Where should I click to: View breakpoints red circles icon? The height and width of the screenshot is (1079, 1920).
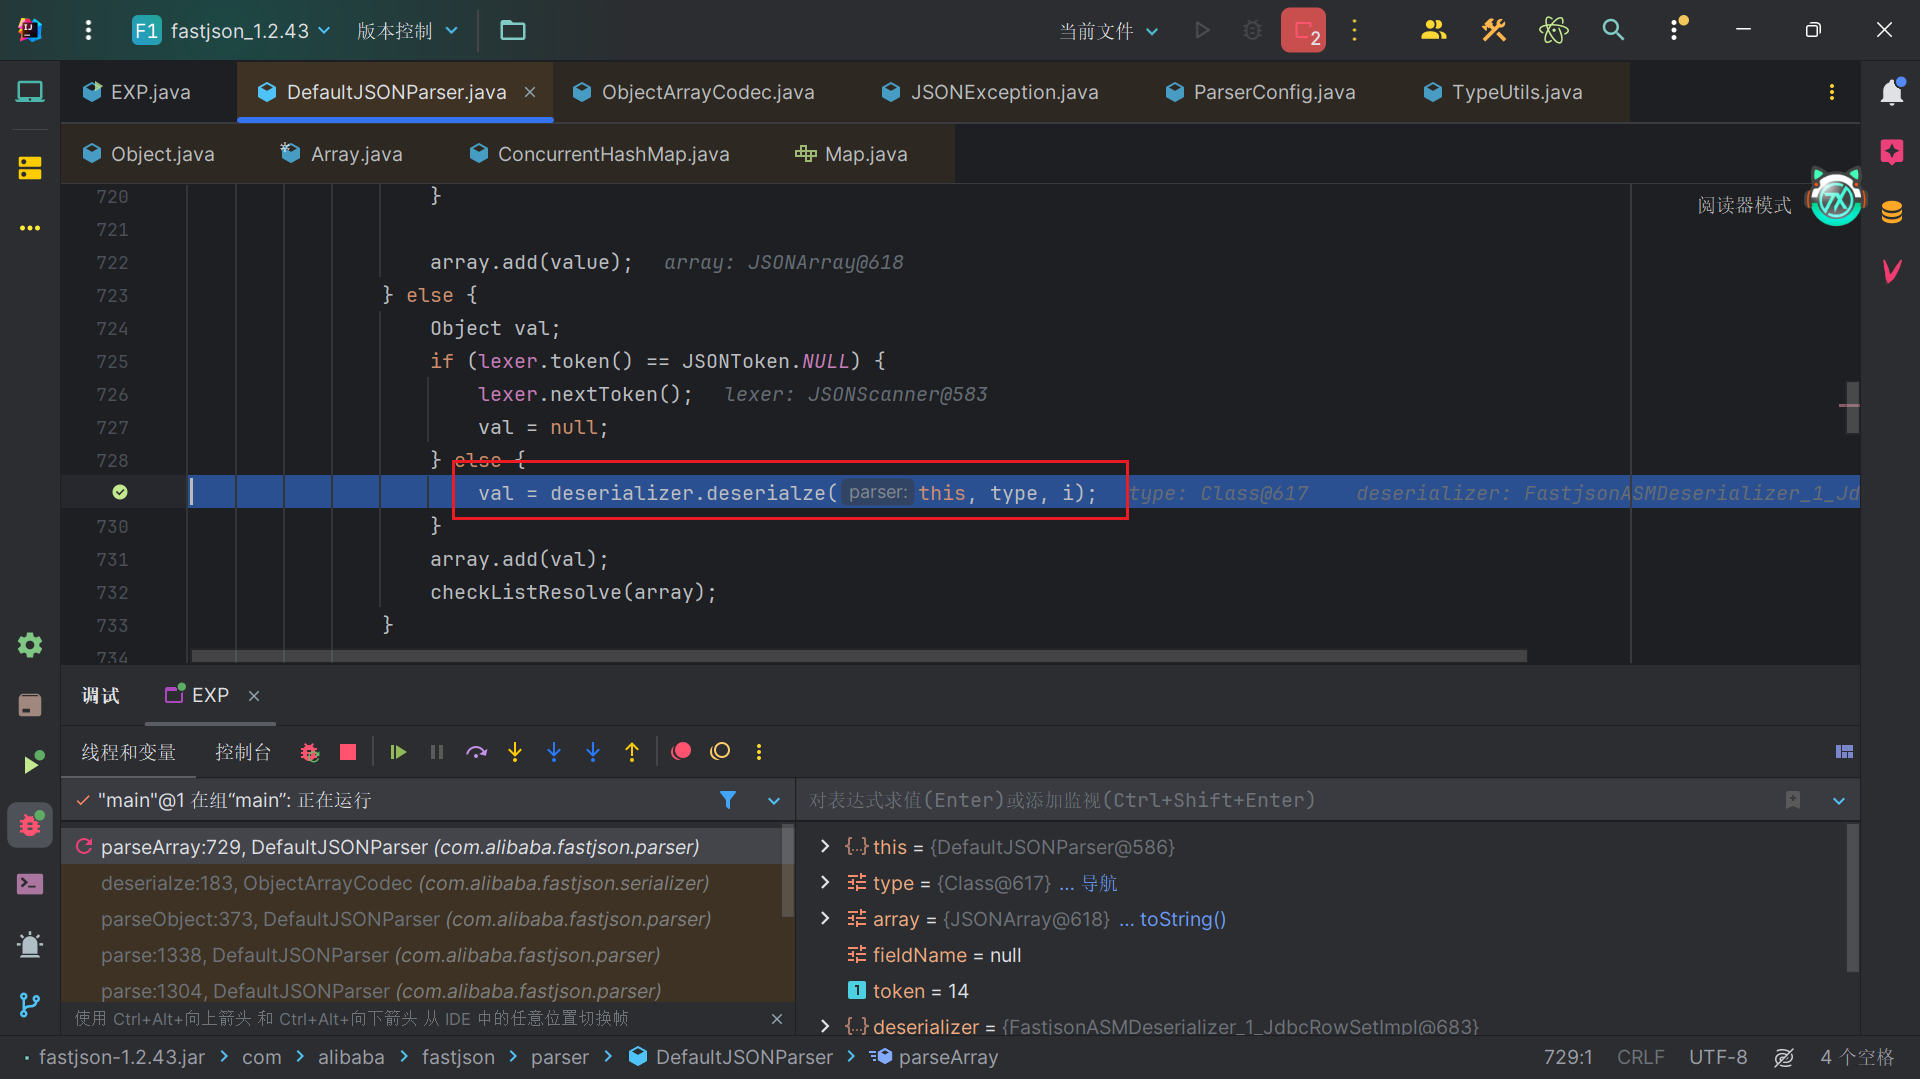681,752
